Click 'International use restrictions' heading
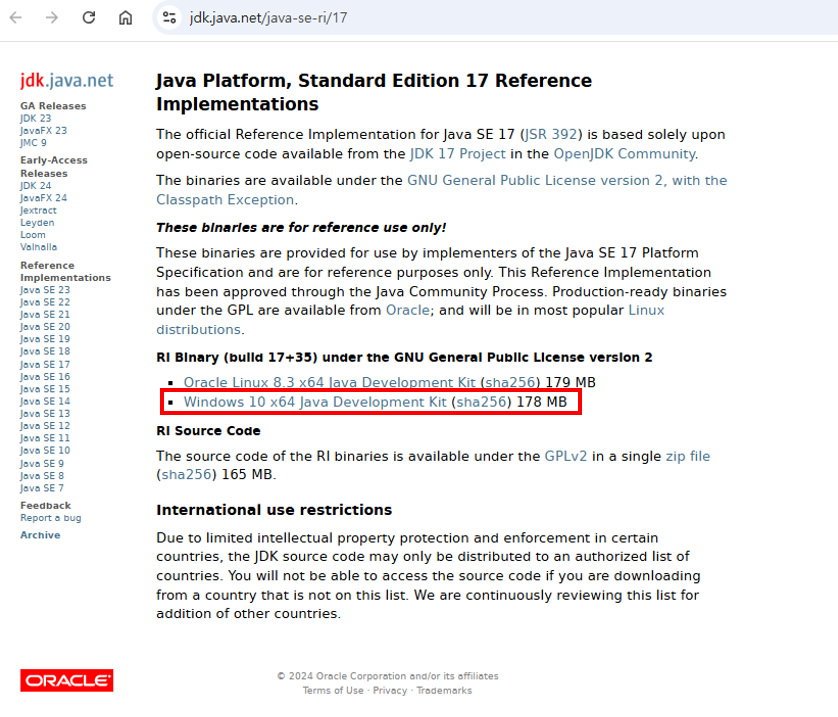 [274, 510]
